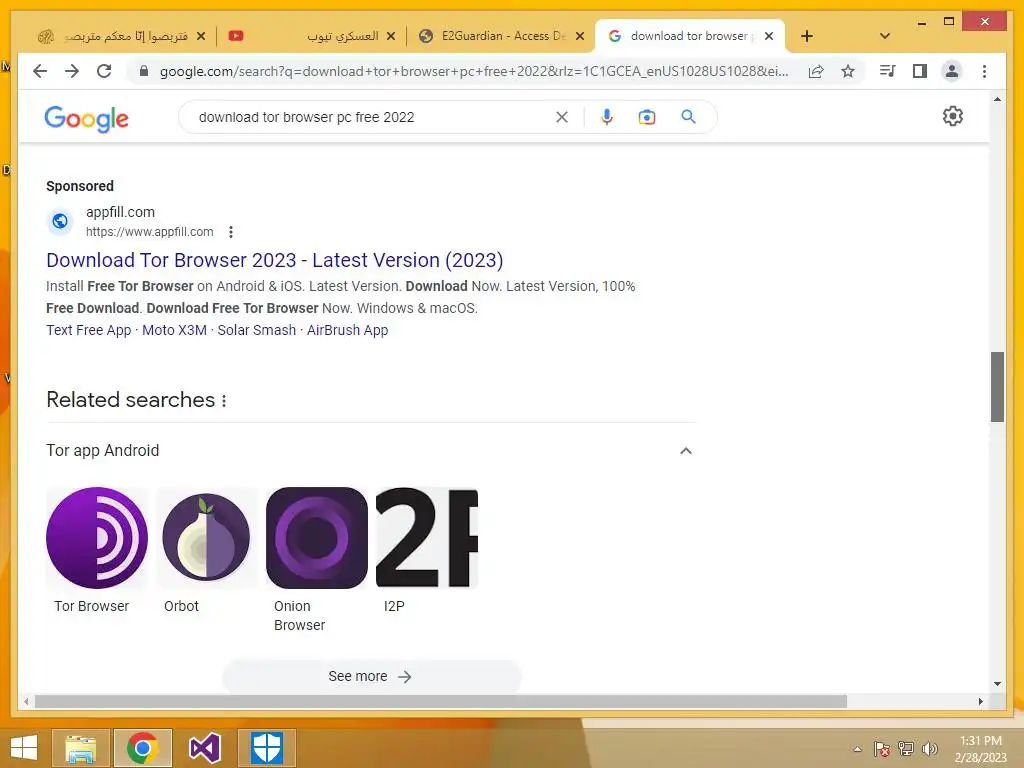Open the https://www.appfill.com URL line
Screen dimensions: 1024x768
click(150, 232)
